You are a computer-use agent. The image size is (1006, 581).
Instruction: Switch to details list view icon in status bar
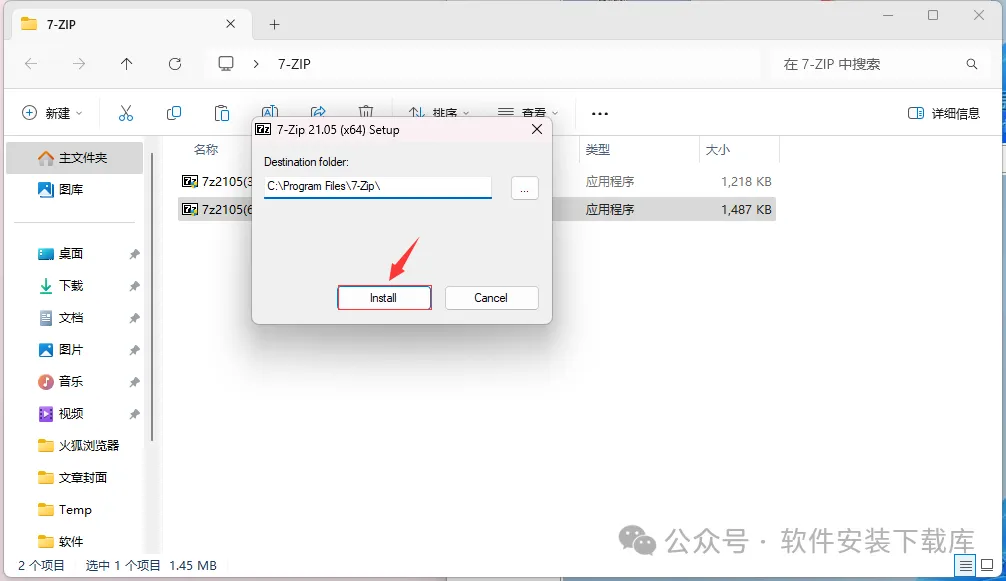[x=965, y=566]
